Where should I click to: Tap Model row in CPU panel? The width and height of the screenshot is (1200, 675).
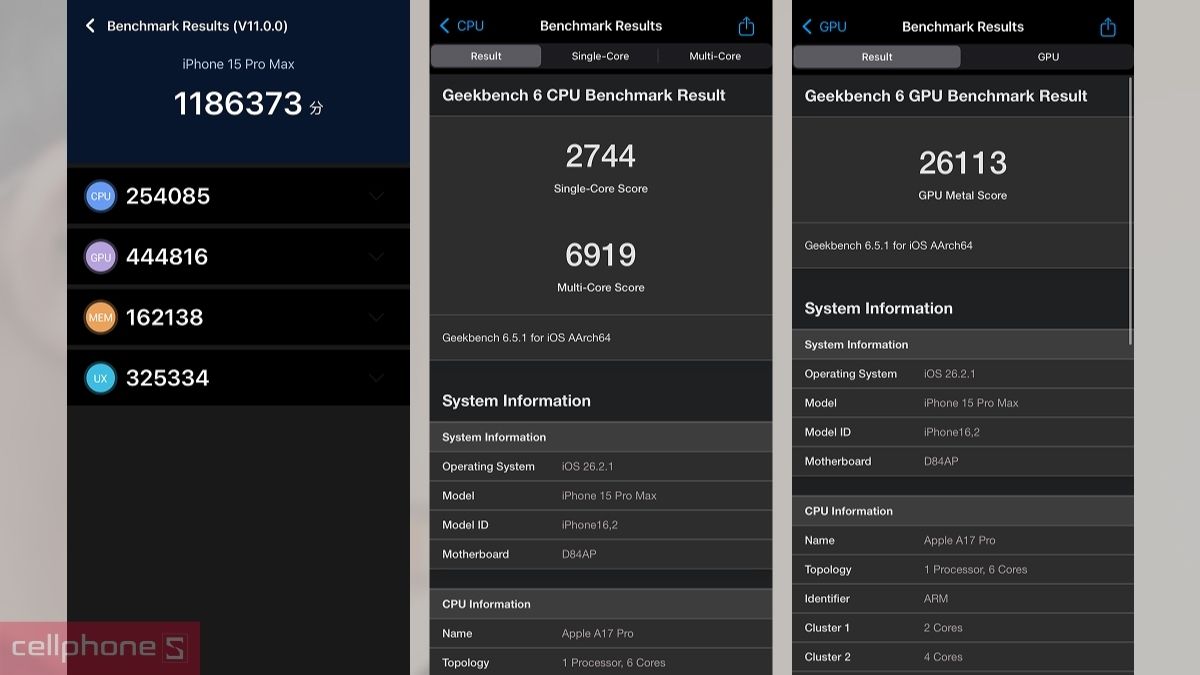click(x=601, y=495)
